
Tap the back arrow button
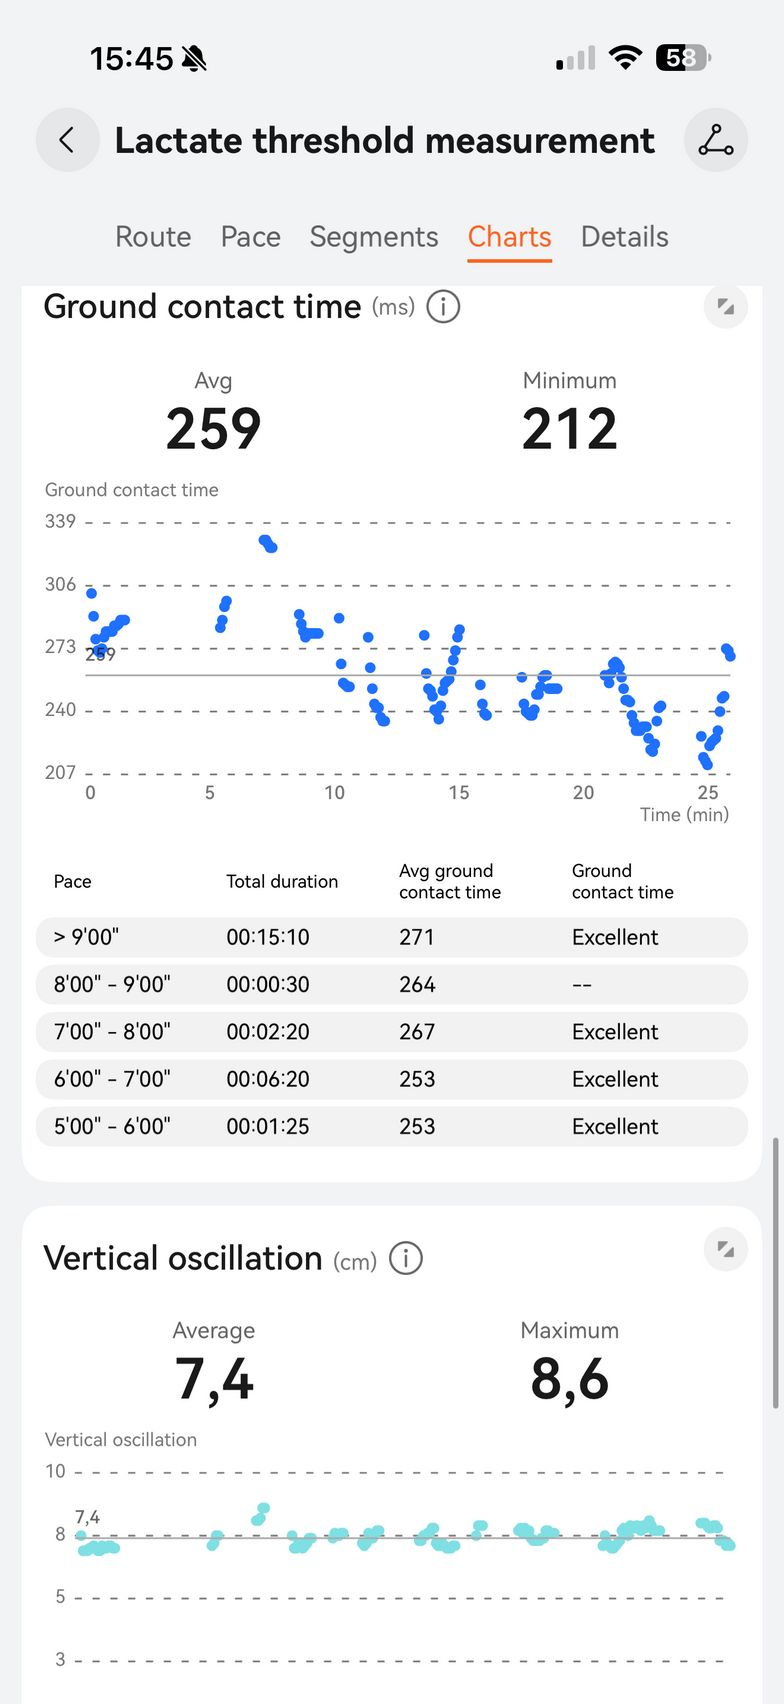pos(67,140)
